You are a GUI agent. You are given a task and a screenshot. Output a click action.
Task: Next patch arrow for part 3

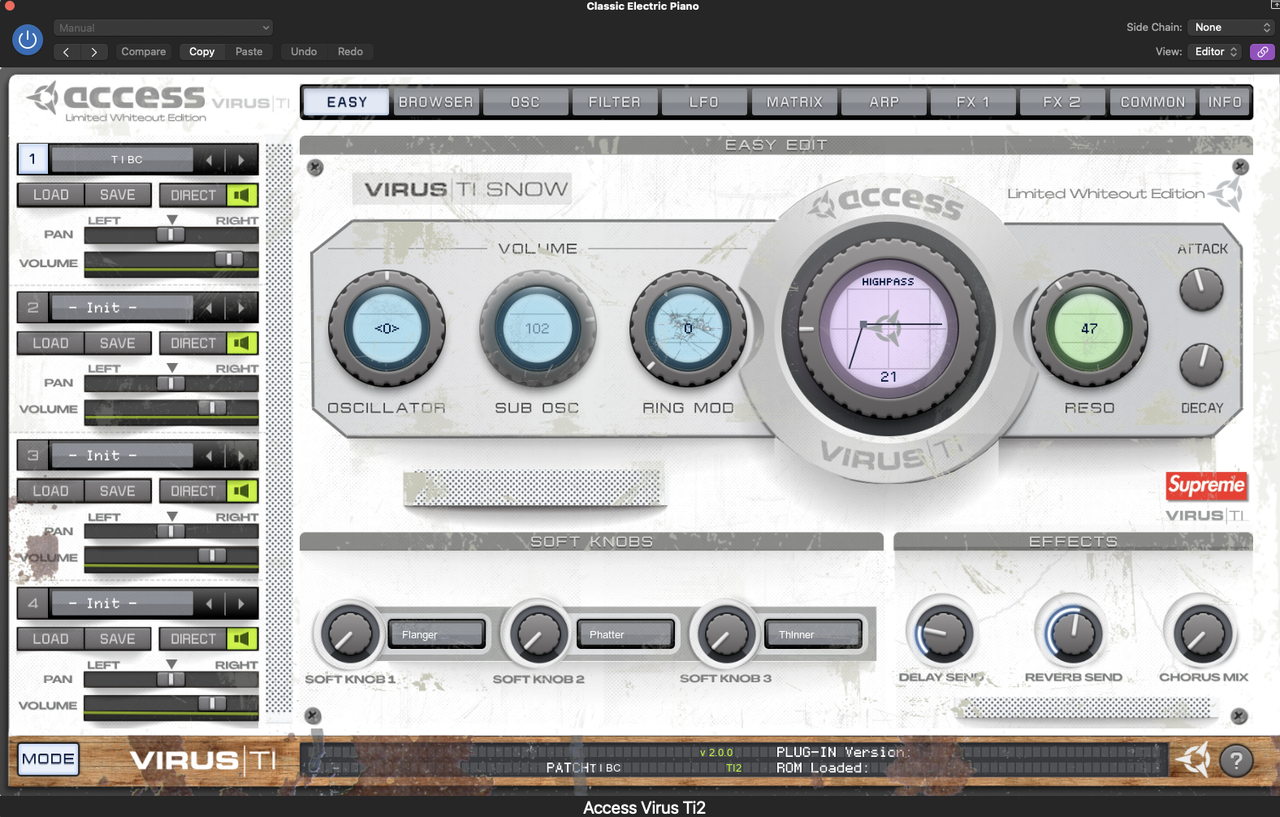coord(241,455)
